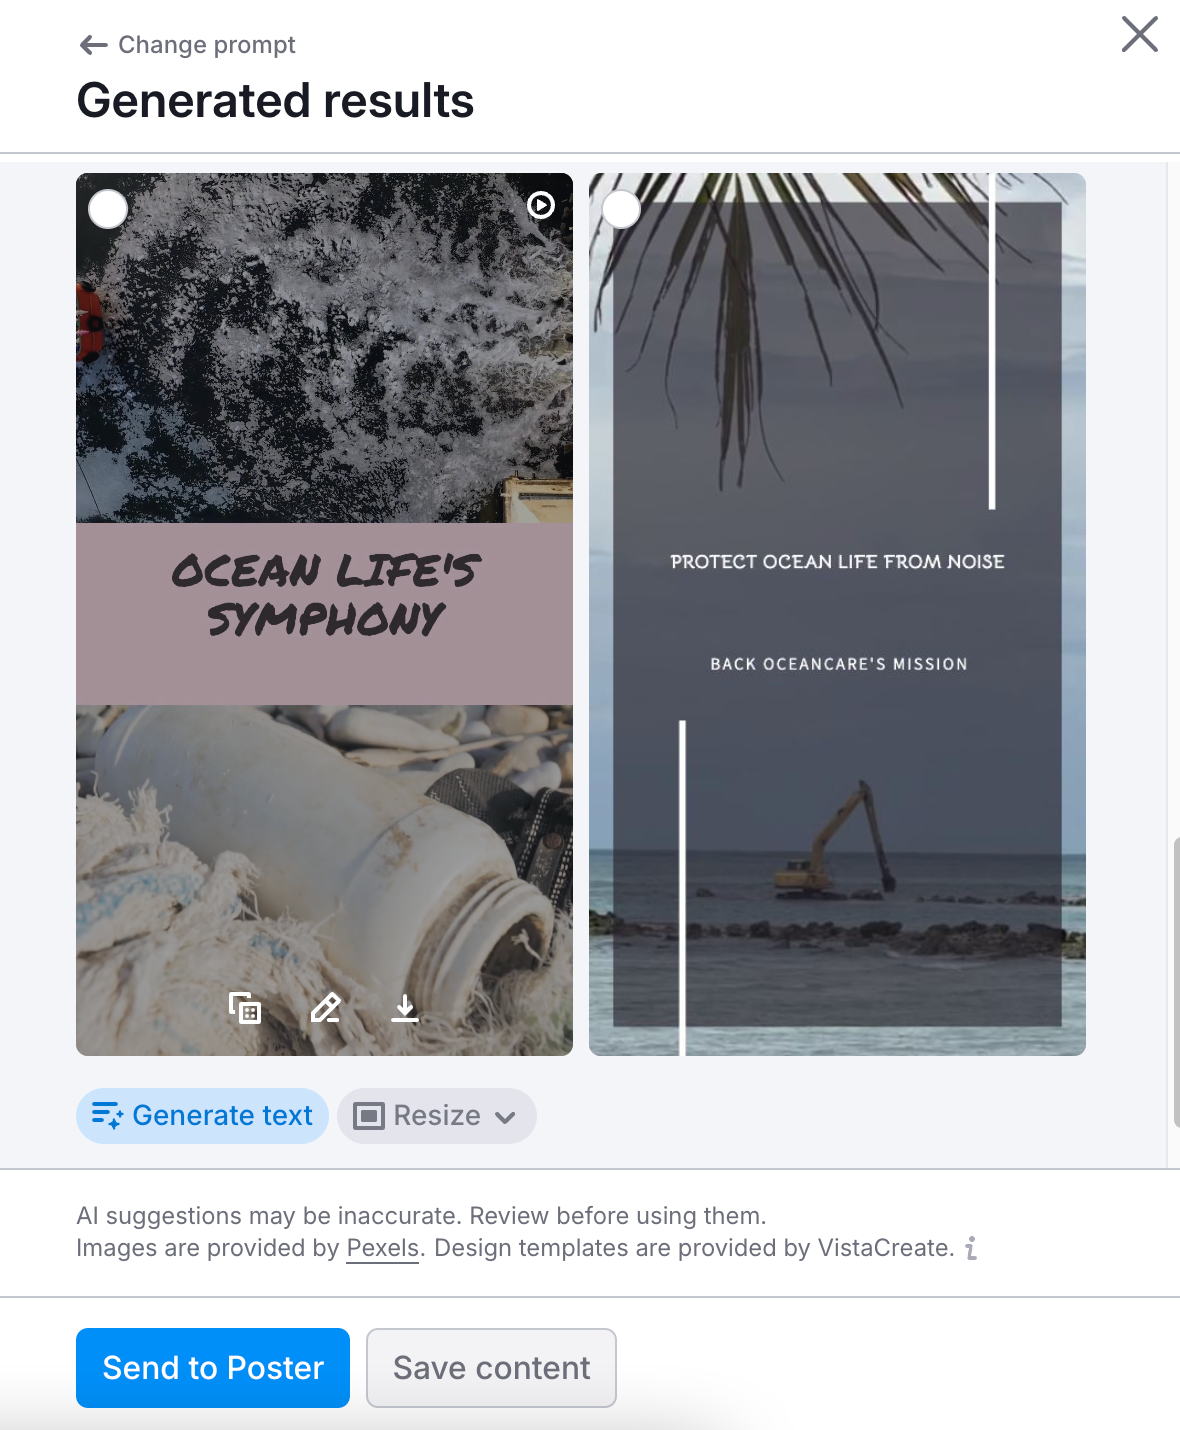
Task: Open the Protect Ocean Life From Noise thumbnail
Action: point(837,614)
